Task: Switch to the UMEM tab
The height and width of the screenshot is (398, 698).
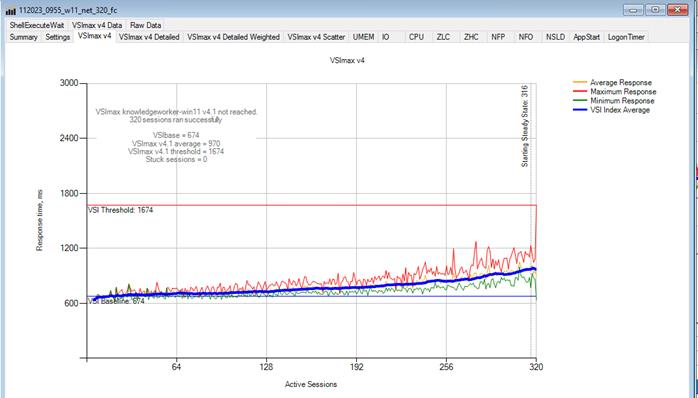Action: (x=364, y=37)
